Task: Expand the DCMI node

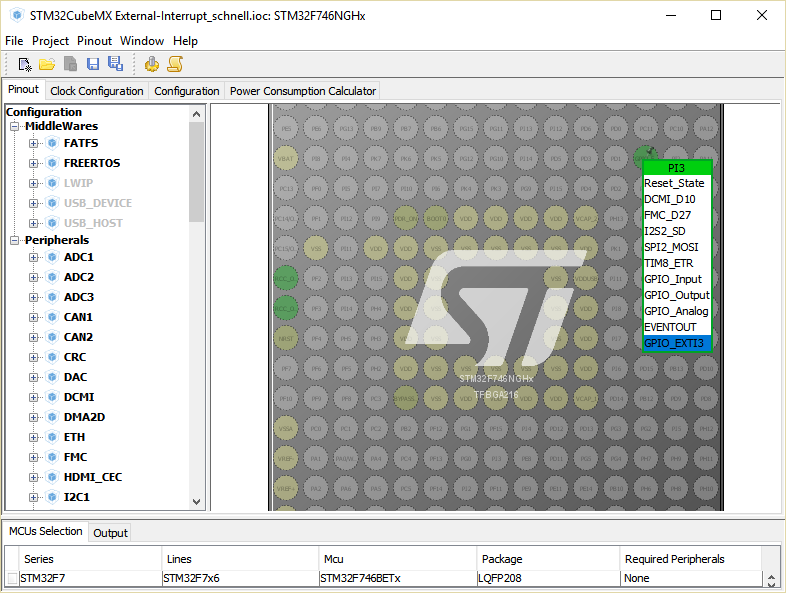Action: (x=33, y=398)
